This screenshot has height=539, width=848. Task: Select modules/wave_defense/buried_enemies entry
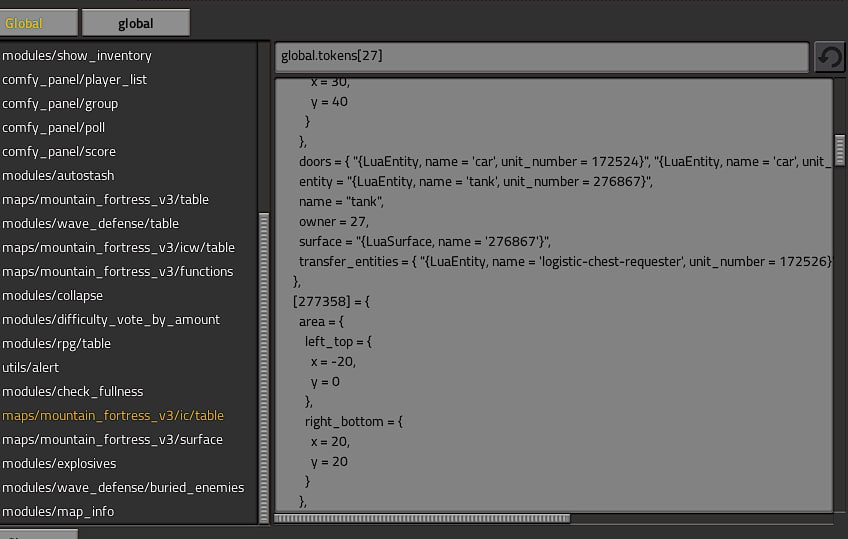(123, 488)
